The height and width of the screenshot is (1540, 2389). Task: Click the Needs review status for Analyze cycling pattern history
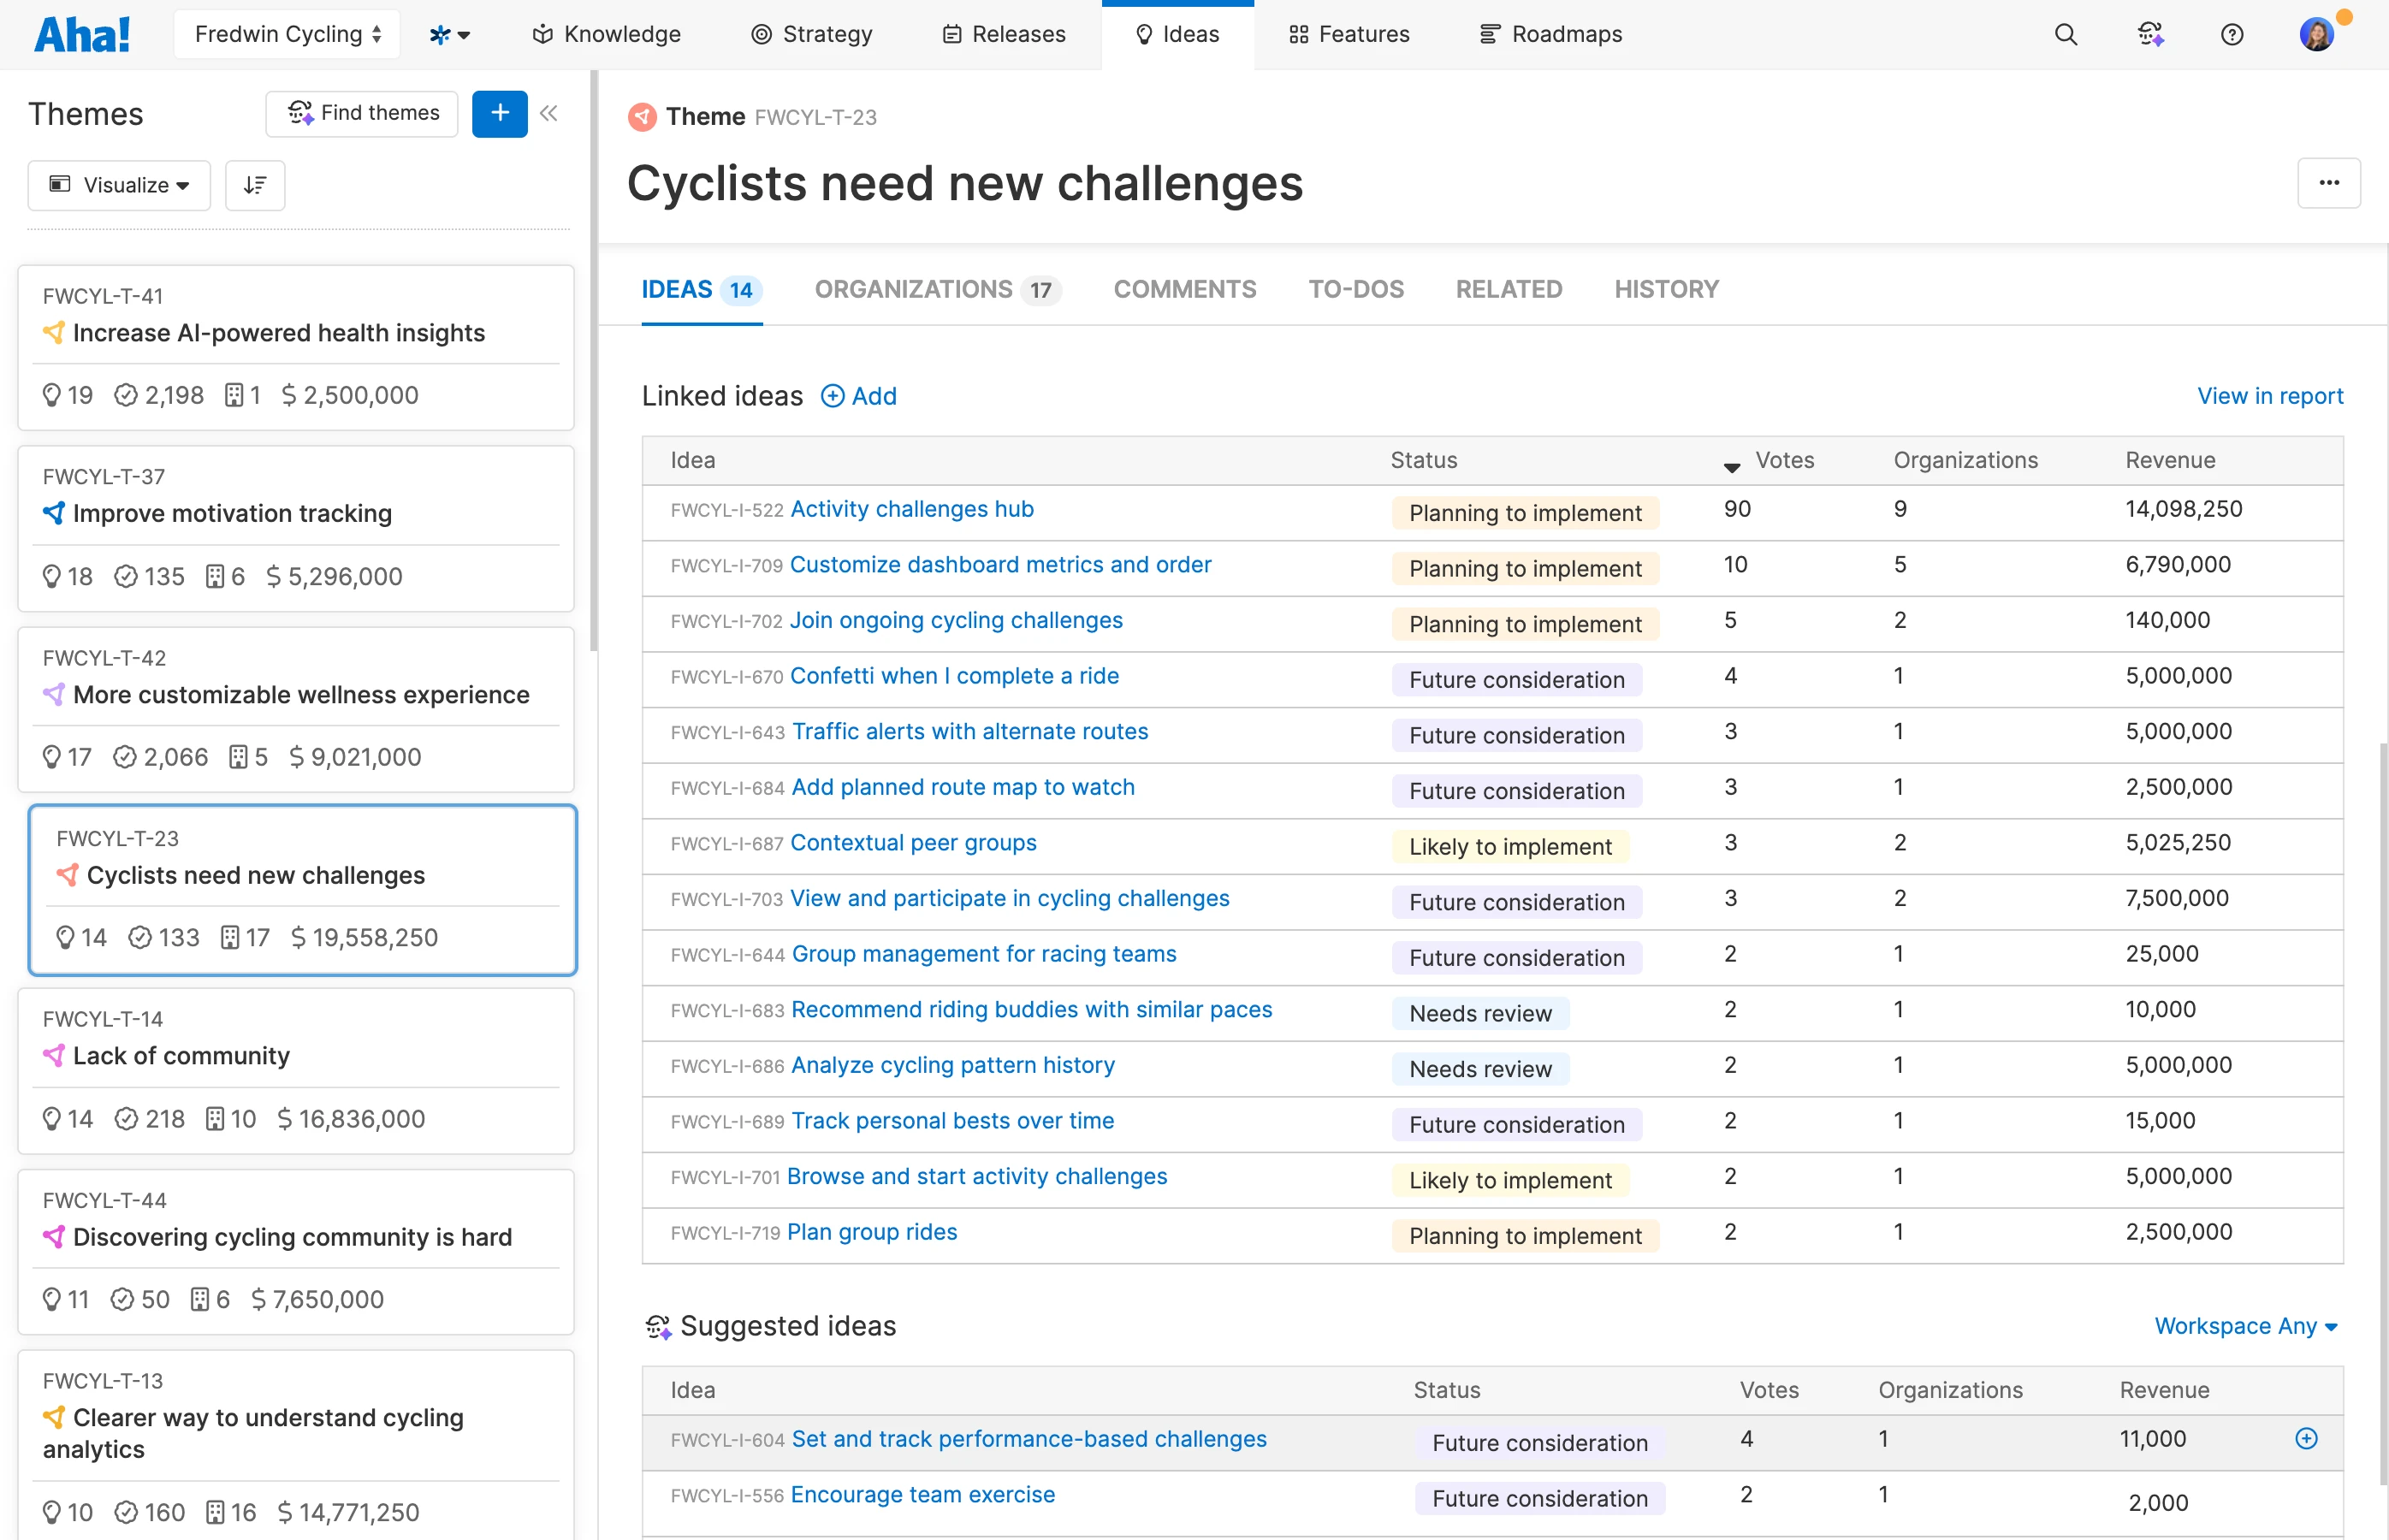pos(1480,1069)
